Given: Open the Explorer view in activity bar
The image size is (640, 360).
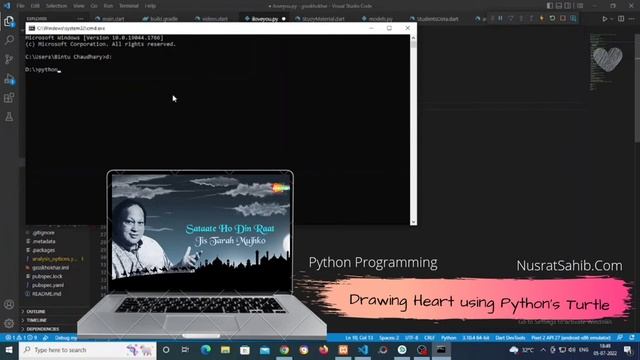Looking at the screenshot, I should (9, 21).
